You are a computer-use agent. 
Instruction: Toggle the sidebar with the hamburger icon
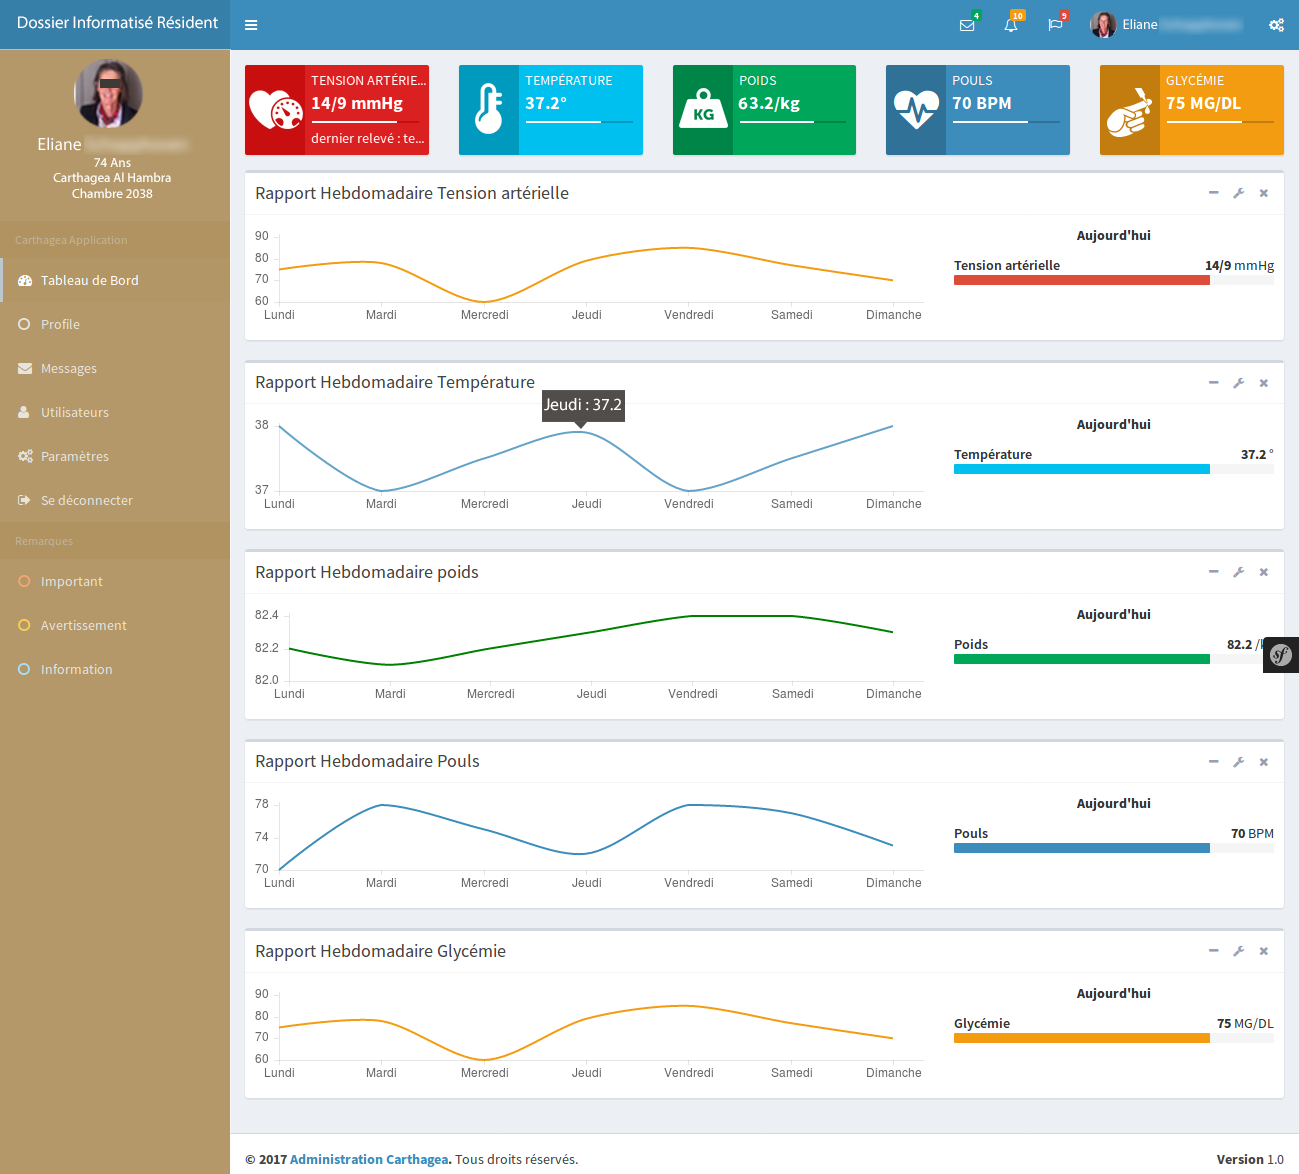pyautogui.click(x=251, y=25)
